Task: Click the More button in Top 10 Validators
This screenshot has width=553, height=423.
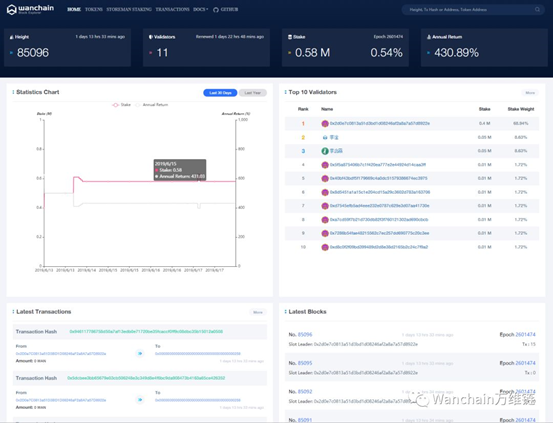Action: coord(530,93)
